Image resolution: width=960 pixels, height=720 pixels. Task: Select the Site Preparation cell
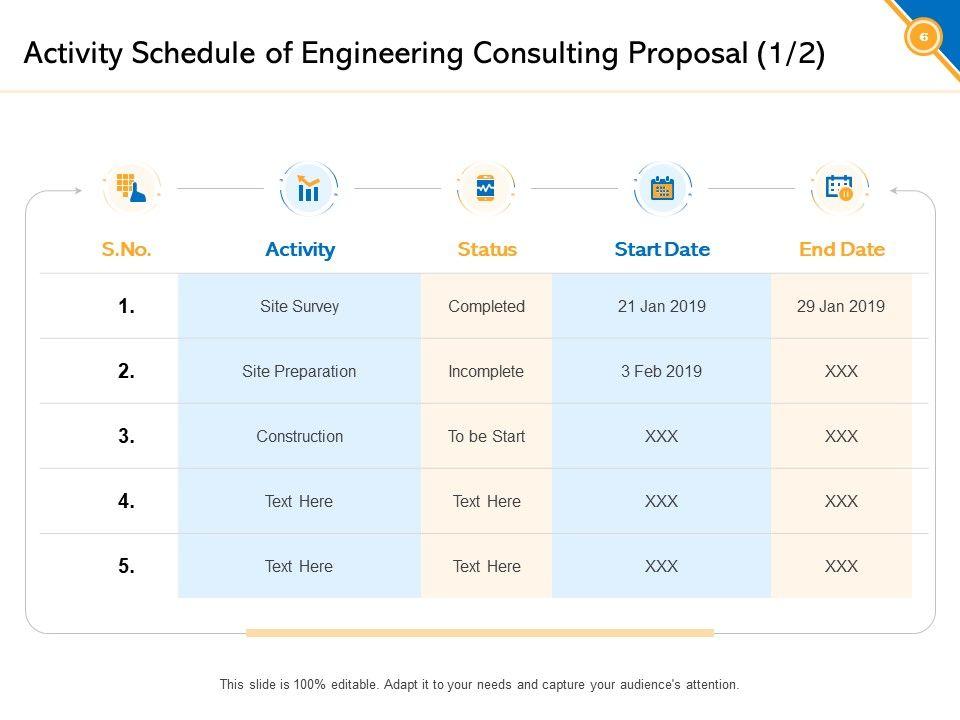[x=299, y=372]
